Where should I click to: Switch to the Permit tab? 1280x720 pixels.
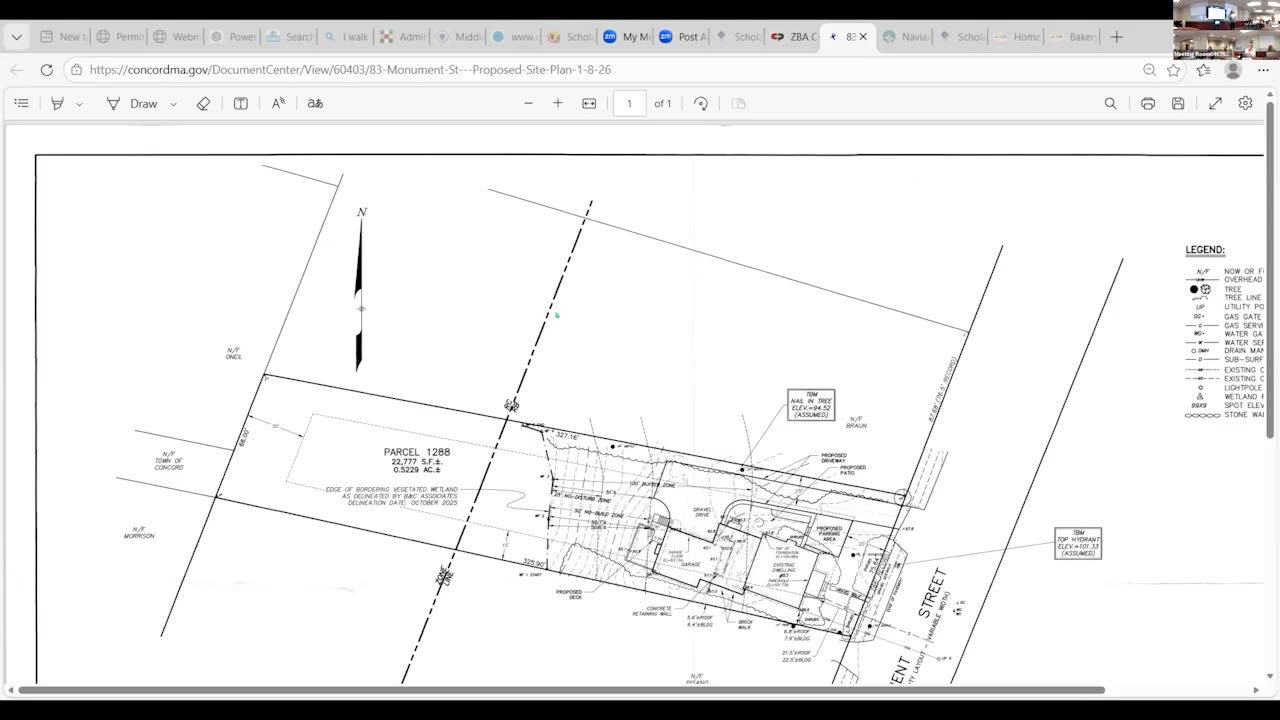pyautogui.click(x=119, y=37)
